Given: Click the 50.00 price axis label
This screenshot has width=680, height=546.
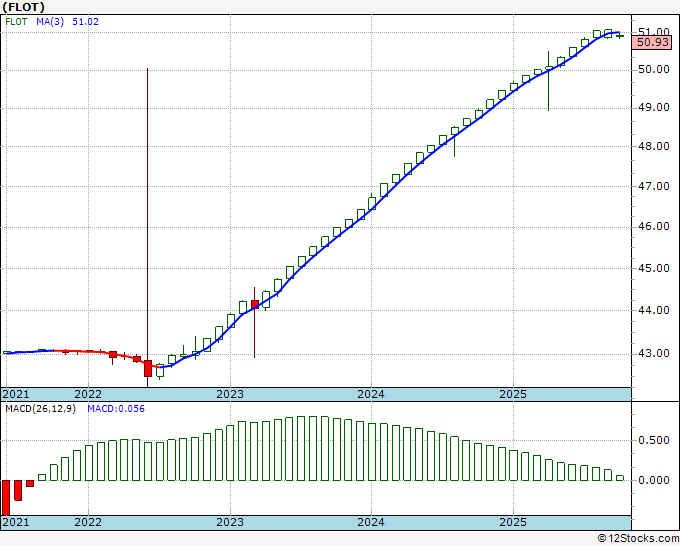Looking at the screenshot, I should (654, 69).
